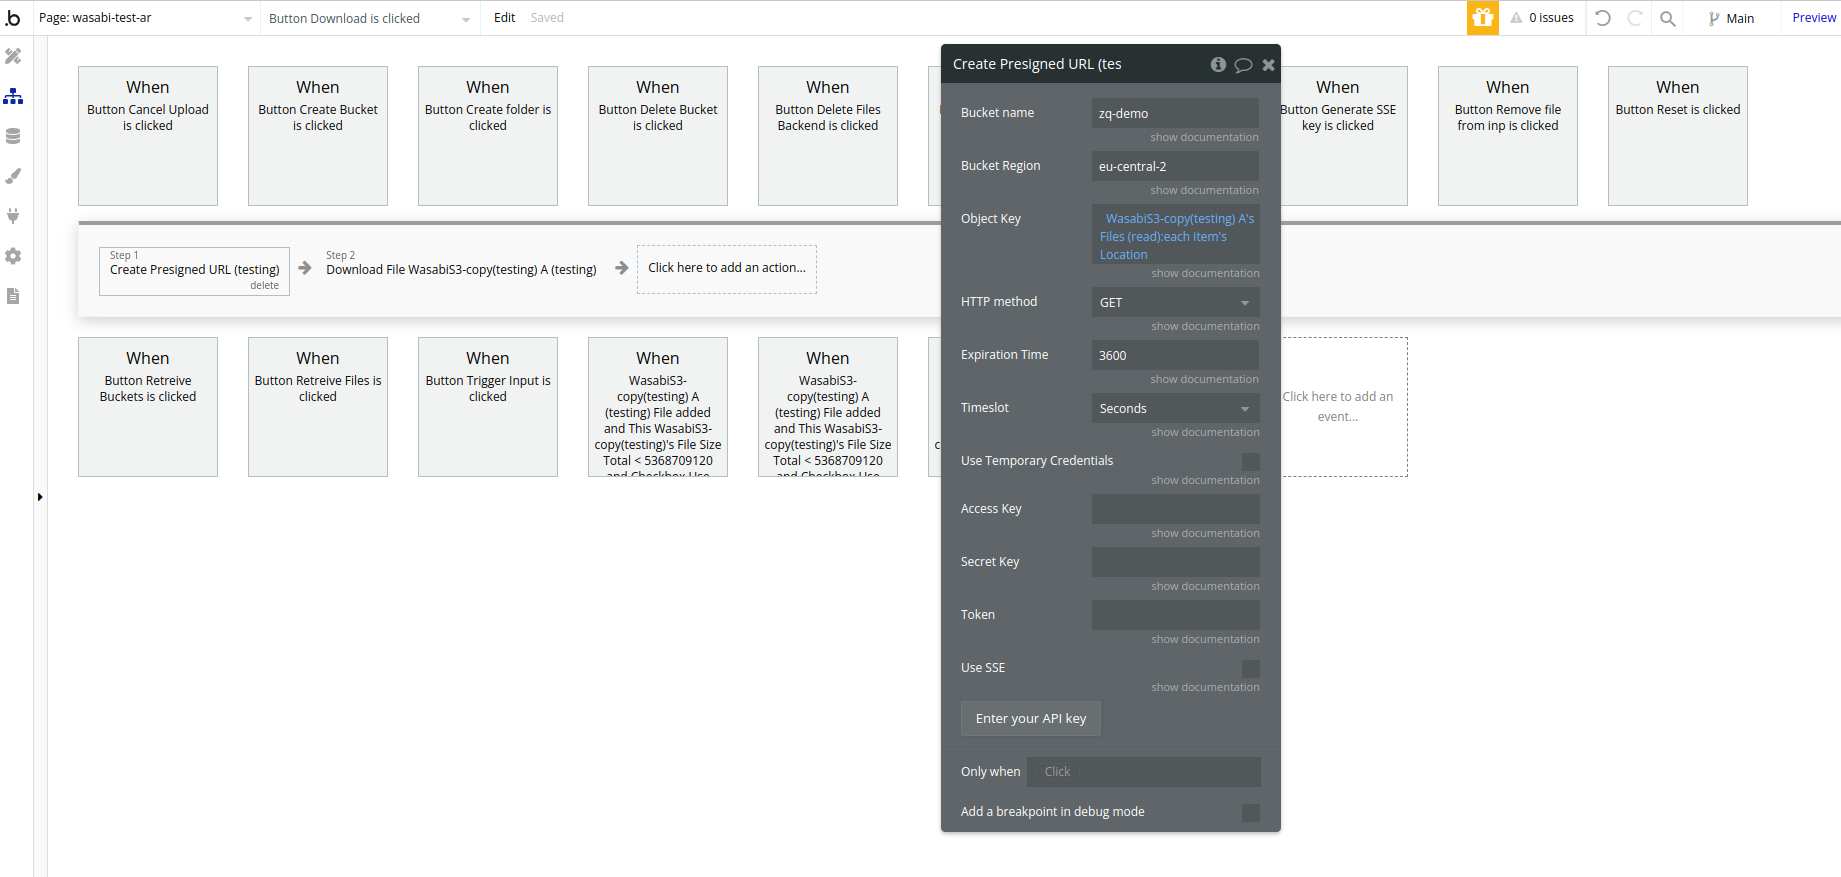Select the Button Create Bucket is clicked event
Screen dimensions: 1841x877
tap(318, 136)
